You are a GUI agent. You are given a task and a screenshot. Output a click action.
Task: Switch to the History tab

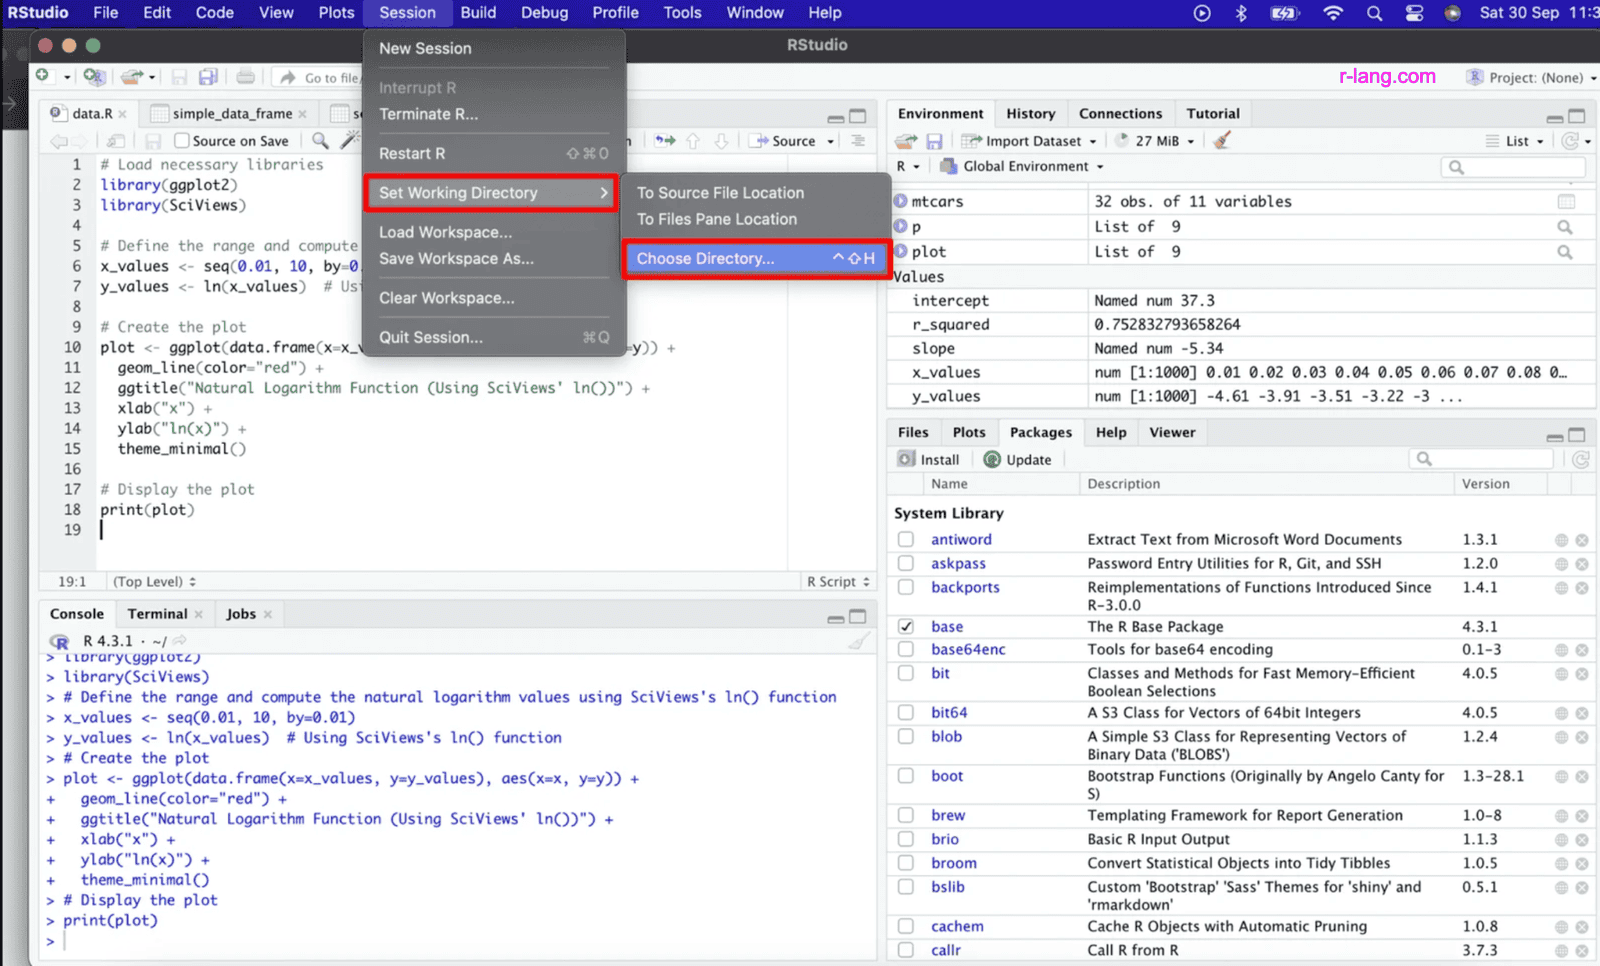[1031, 113]
